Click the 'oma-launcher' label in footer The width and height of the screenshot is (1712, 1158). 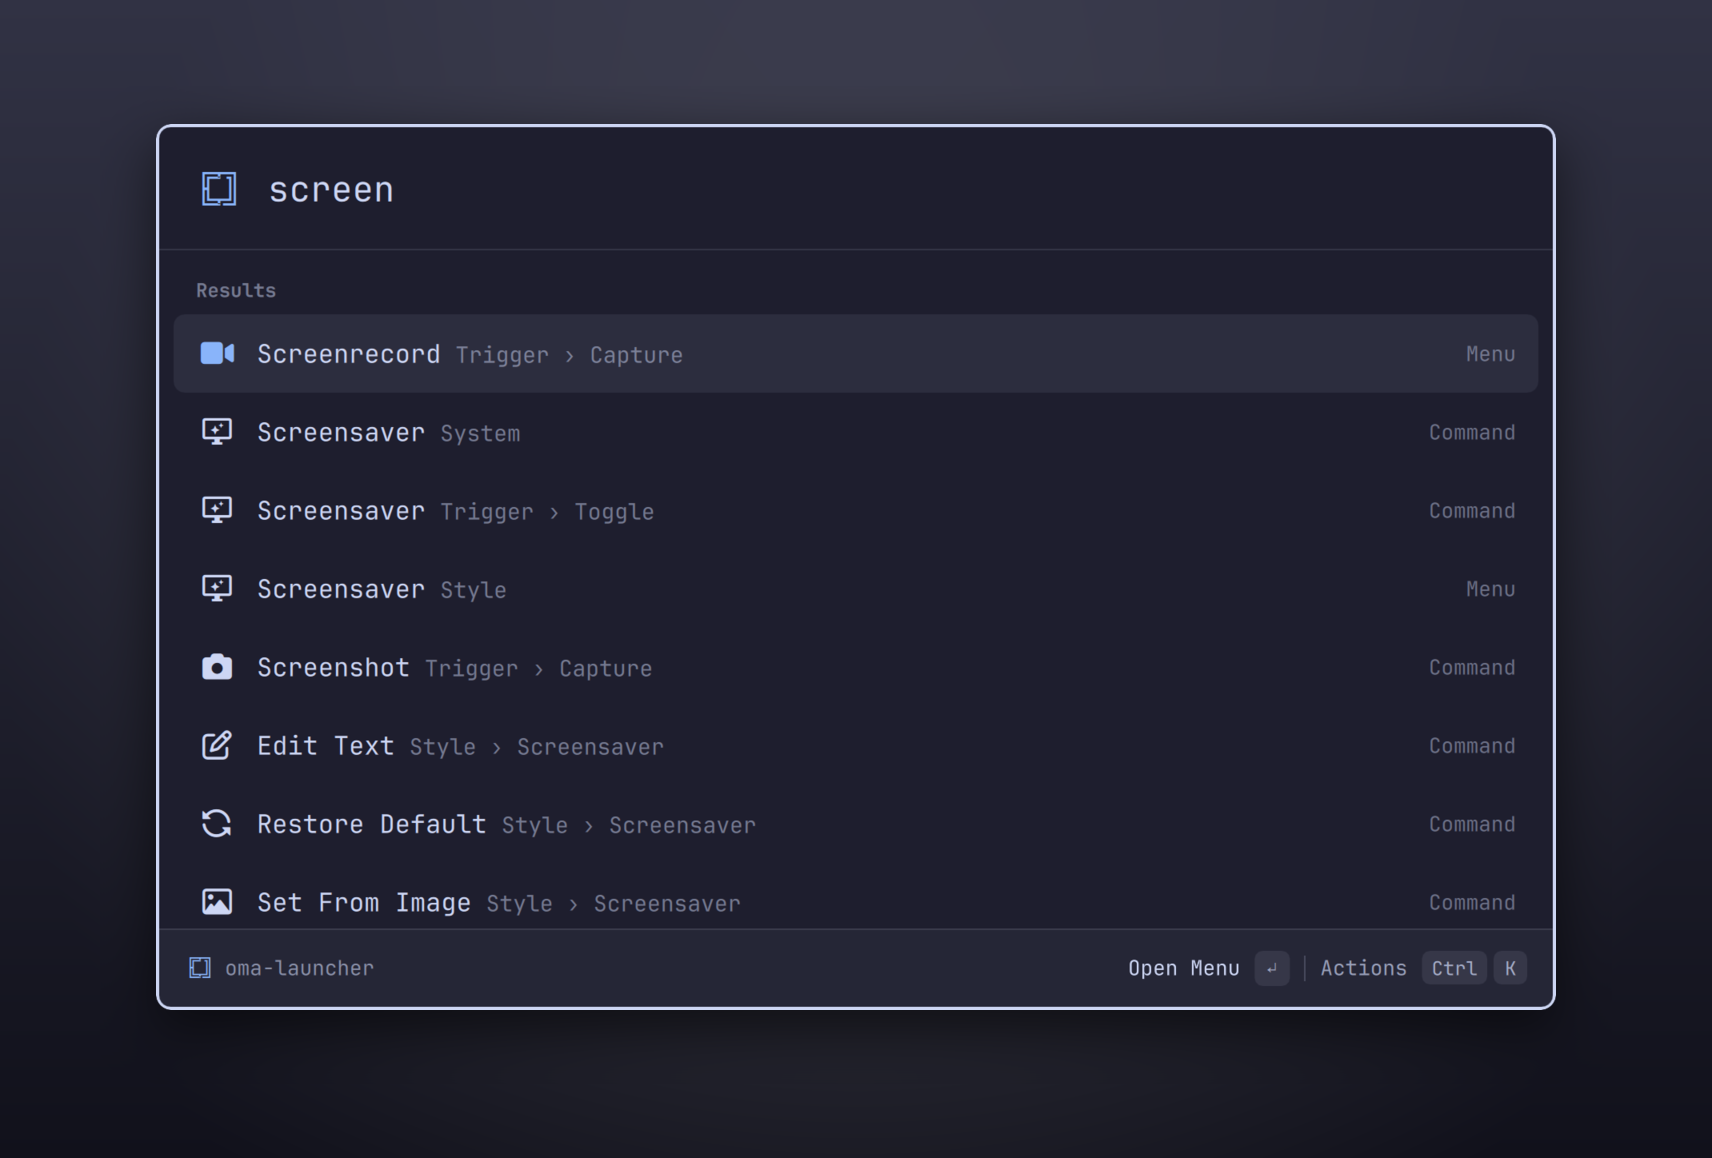[299, 968]
